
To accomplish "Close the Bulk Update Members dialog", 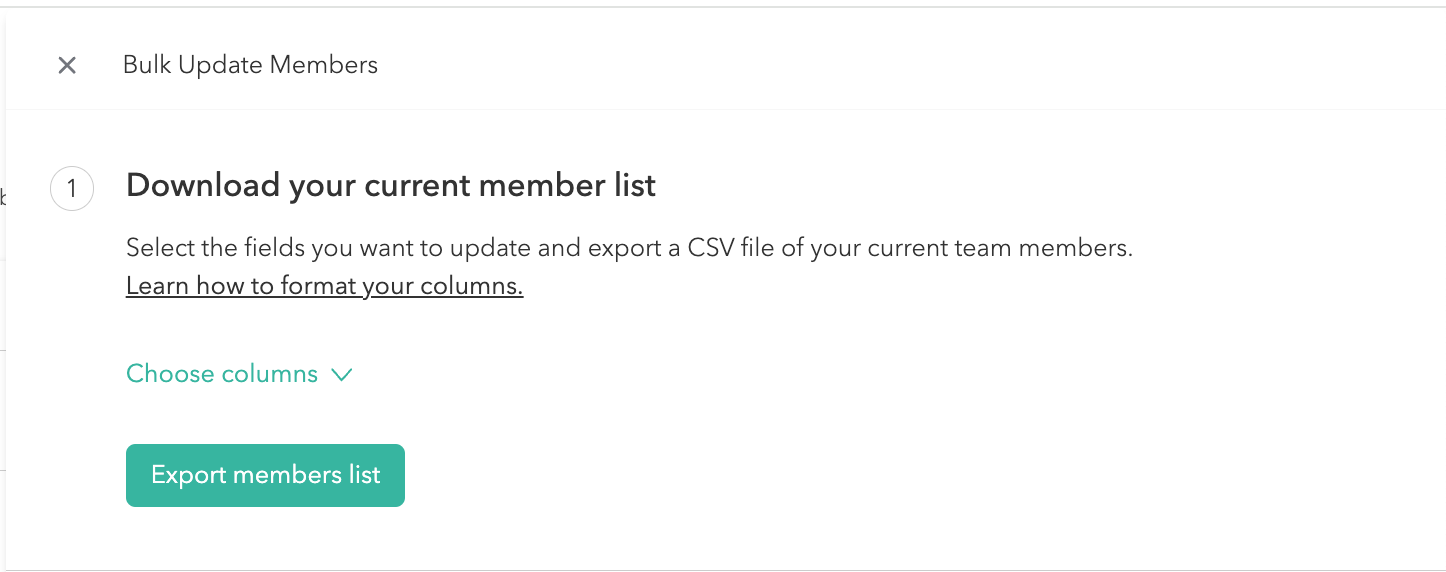I will 67,66.
